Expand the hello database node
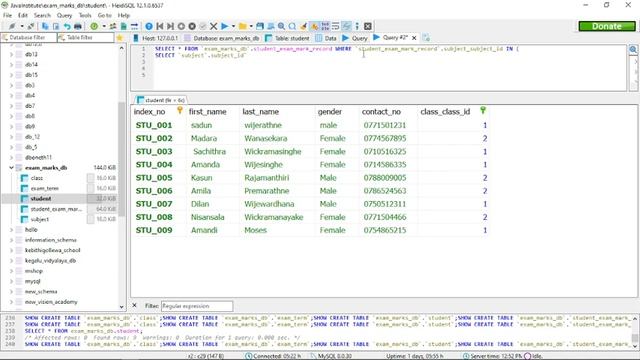The width and height of the screenshot is (640, 360). pyautogui.click(x=11, y=230)
